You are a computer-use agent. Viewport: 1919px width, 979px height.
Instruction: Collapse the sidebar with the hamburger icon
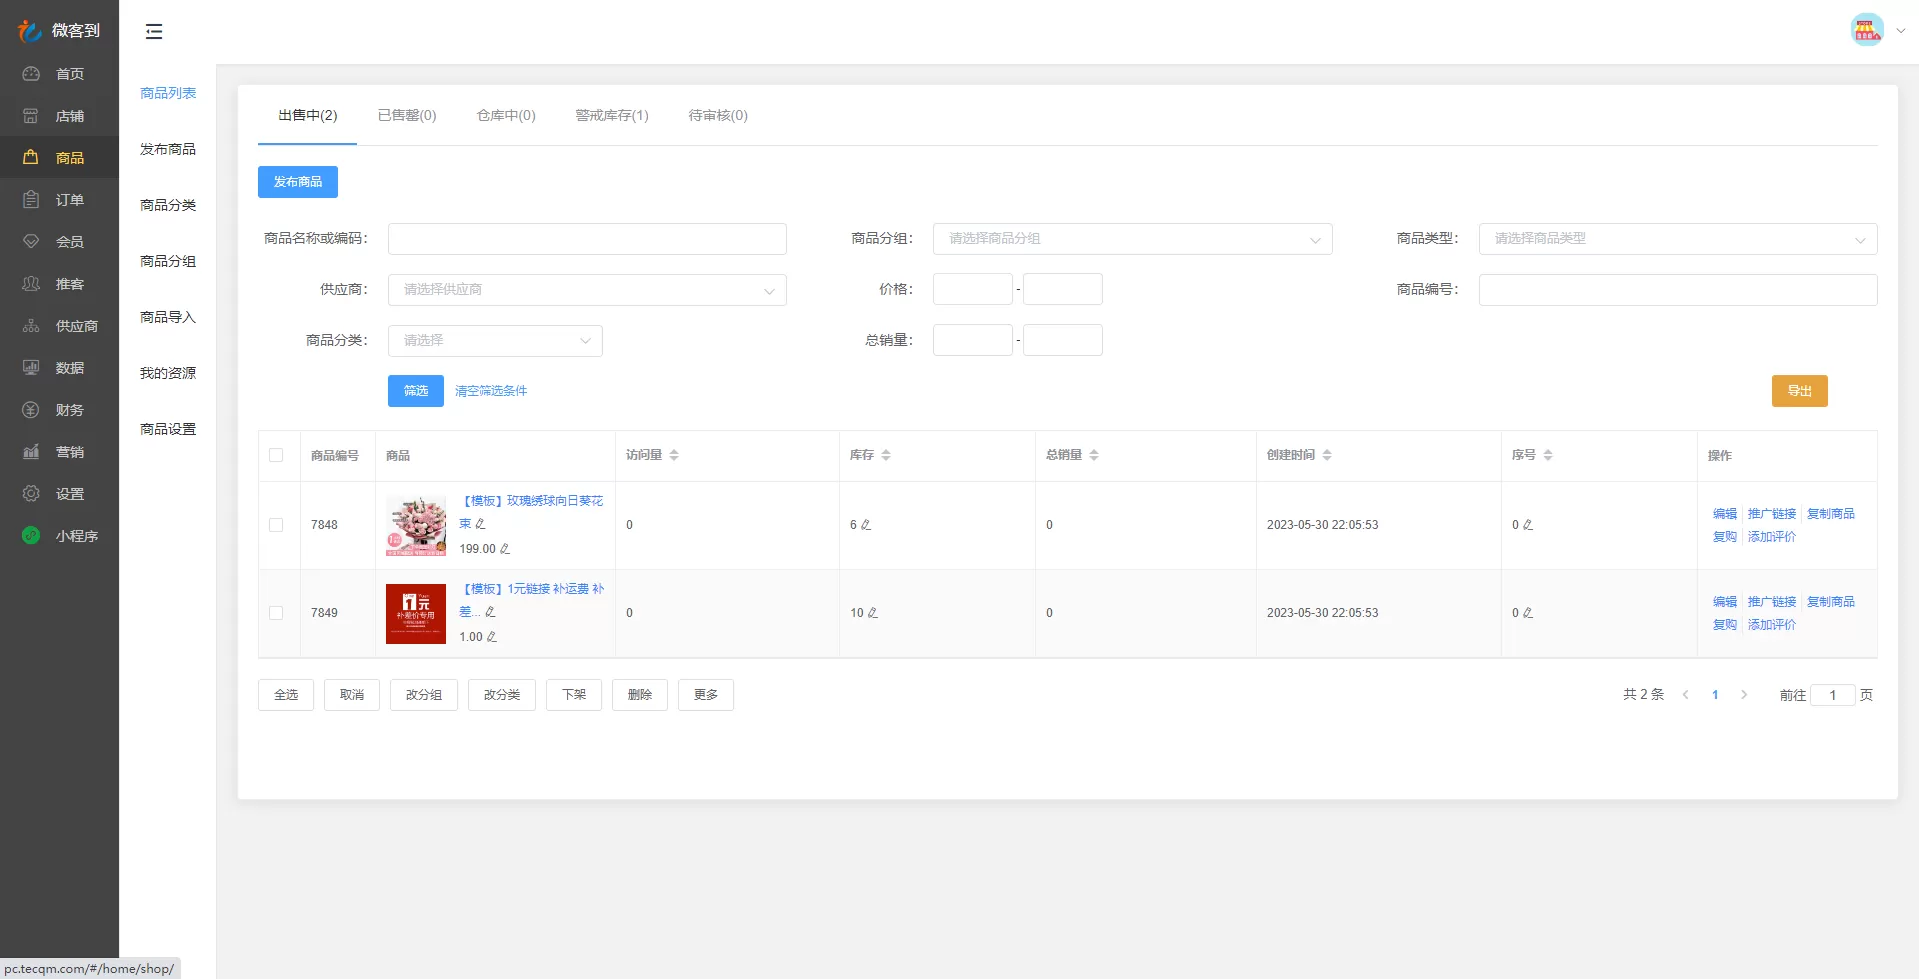click(154, 32)
